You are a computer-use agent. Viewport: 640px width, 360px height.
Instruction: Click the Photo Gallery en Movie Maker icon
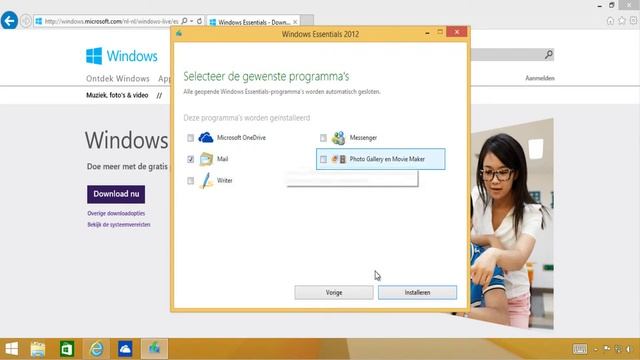pyautogui.click(x=338, y=159)
